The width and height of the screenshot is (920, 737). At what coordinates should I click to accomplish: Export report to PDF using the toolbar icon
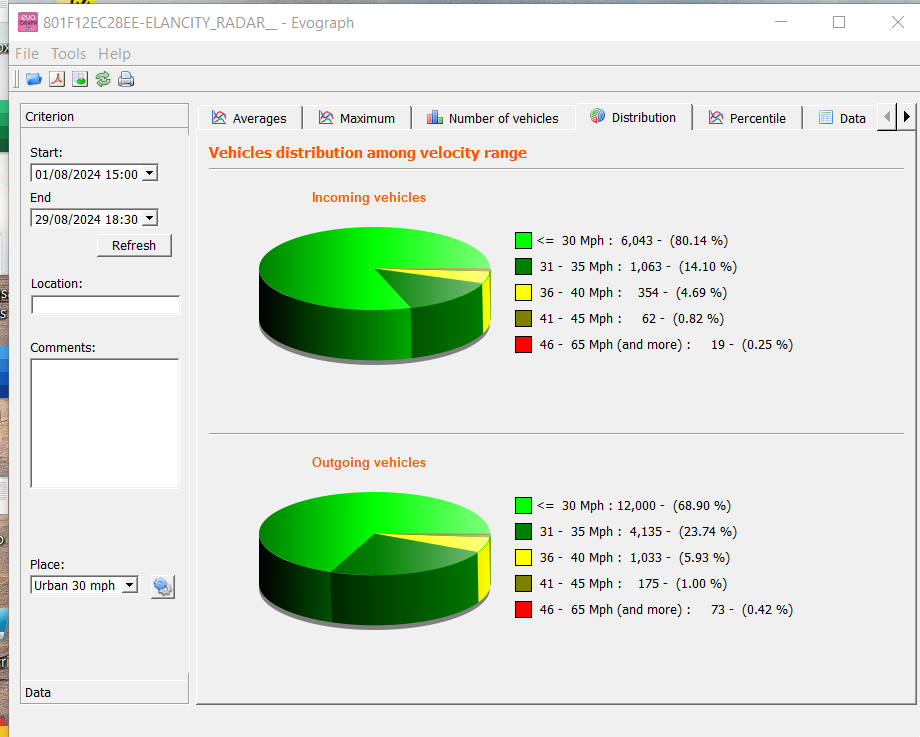click(x=57, y=79)
